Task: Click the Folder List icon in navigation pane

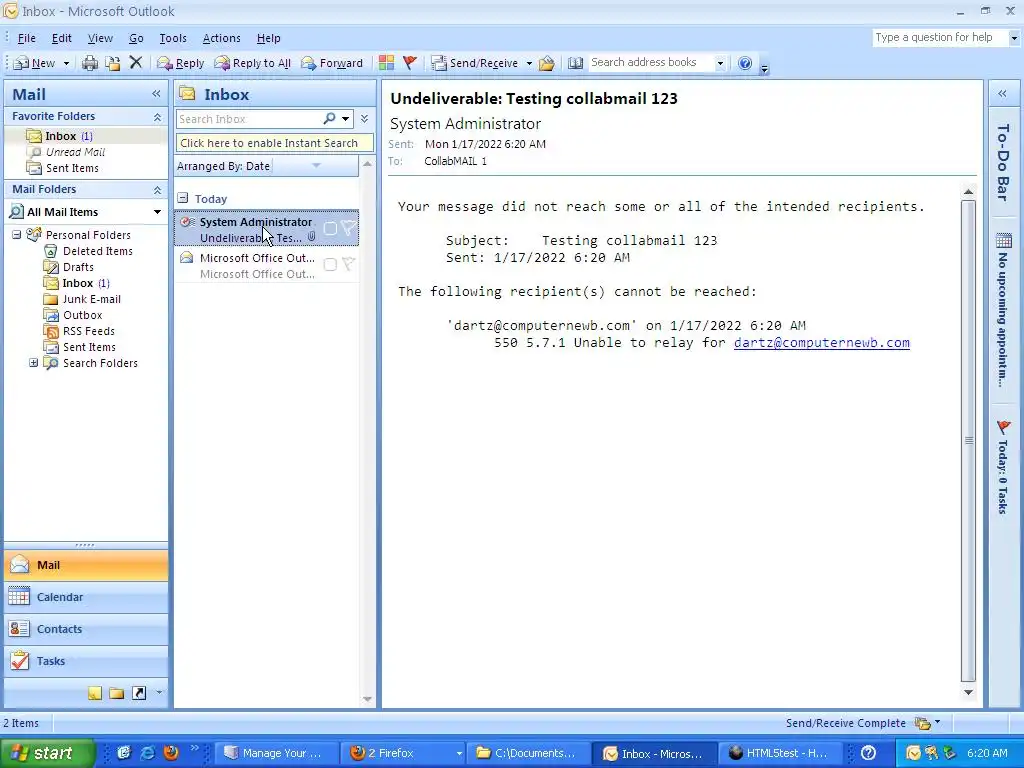Action: (x=117, y=693)
